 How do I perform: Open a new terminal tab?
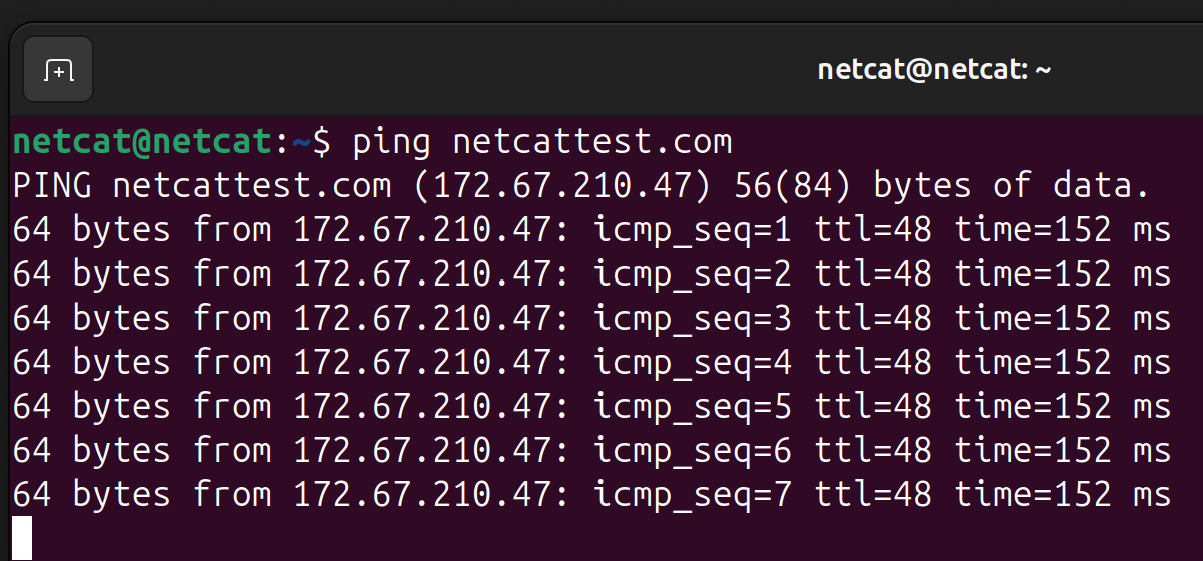pyautogui.click(x=58, y=70)
